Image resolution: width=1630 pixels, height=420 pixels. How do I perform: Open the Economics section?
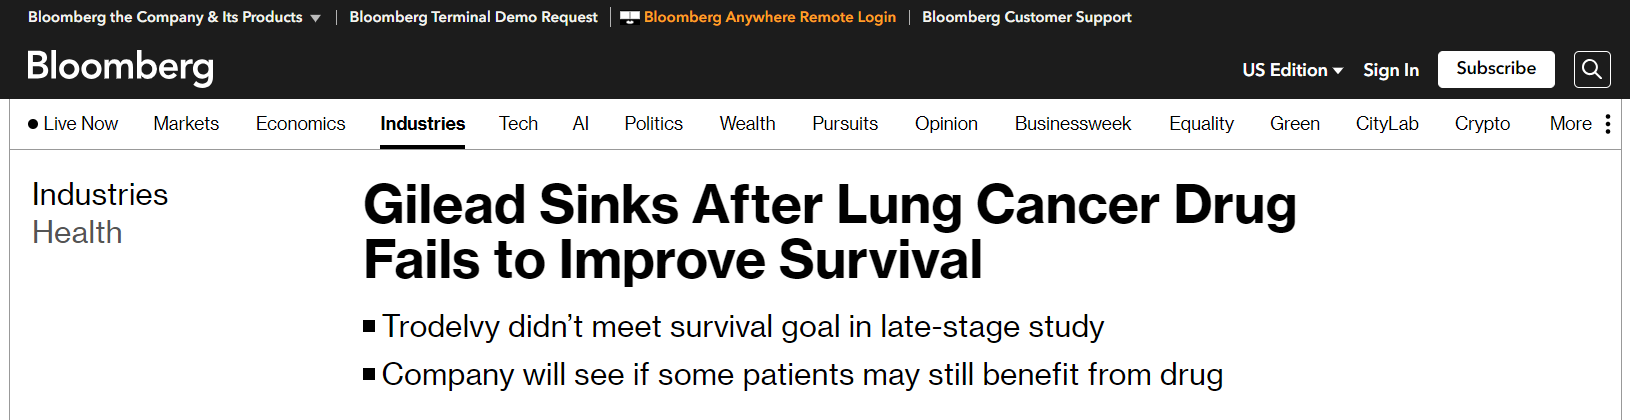click(x=300, y=124)
